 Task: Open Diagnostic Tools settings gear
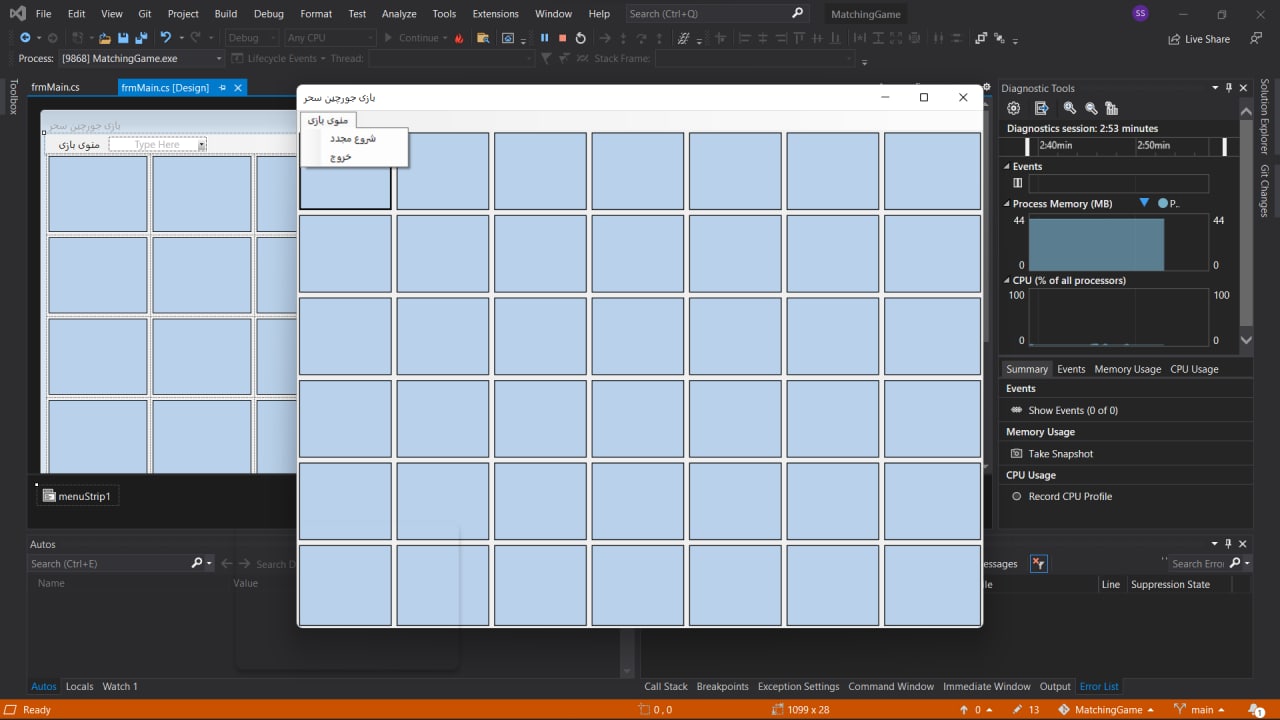pos(1013,108)
